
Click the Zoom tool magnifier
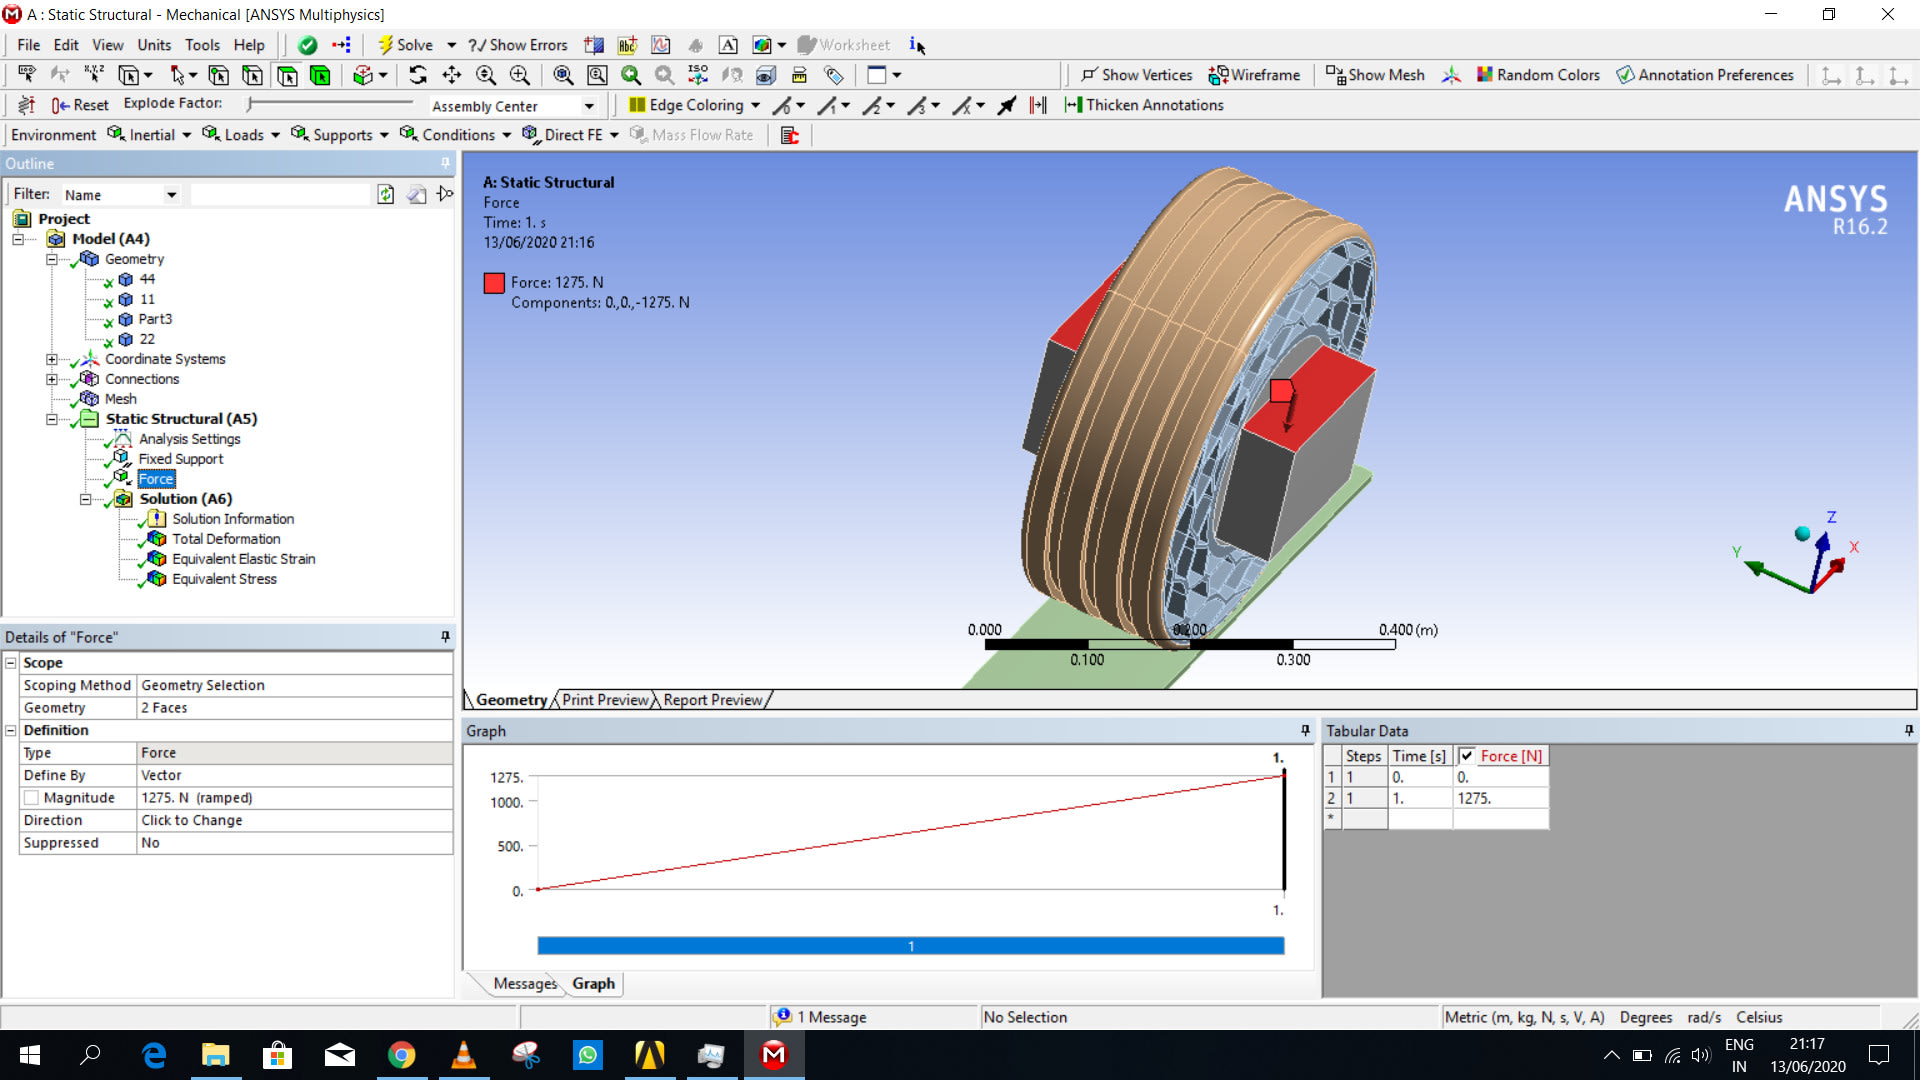pyautogui.click(x=486, y=75)
